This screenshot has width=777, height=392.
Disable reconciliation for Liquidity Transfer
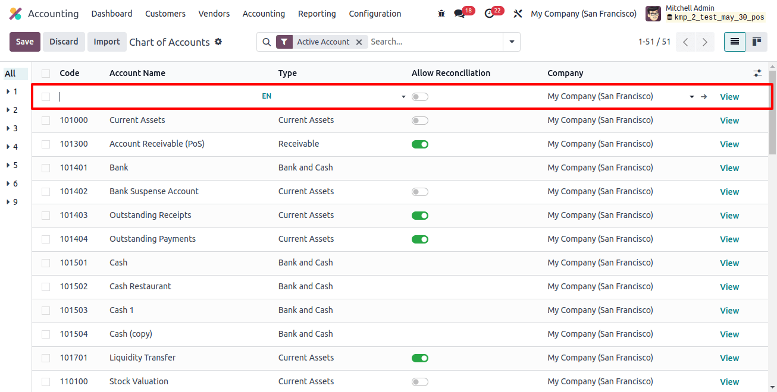pyautogui.click(x=420, y=358)
